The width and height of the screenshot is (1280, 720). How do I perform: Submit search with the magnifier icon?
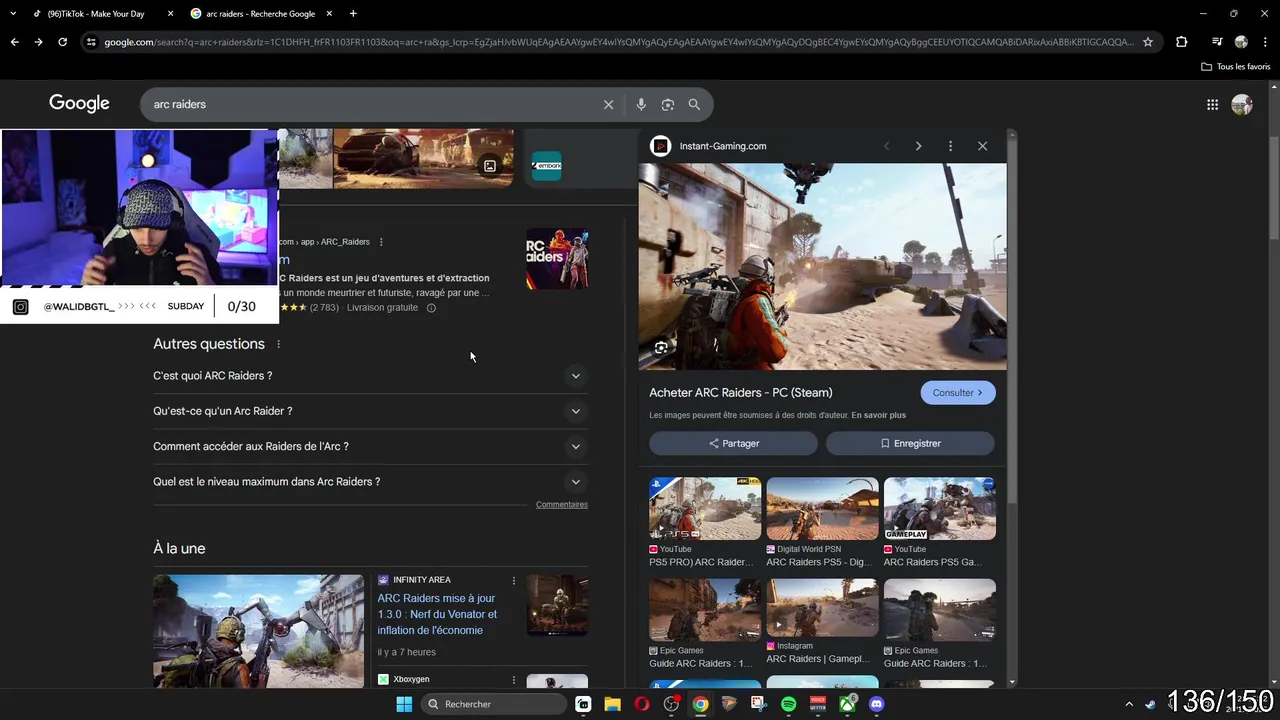[x=694, y=104]
